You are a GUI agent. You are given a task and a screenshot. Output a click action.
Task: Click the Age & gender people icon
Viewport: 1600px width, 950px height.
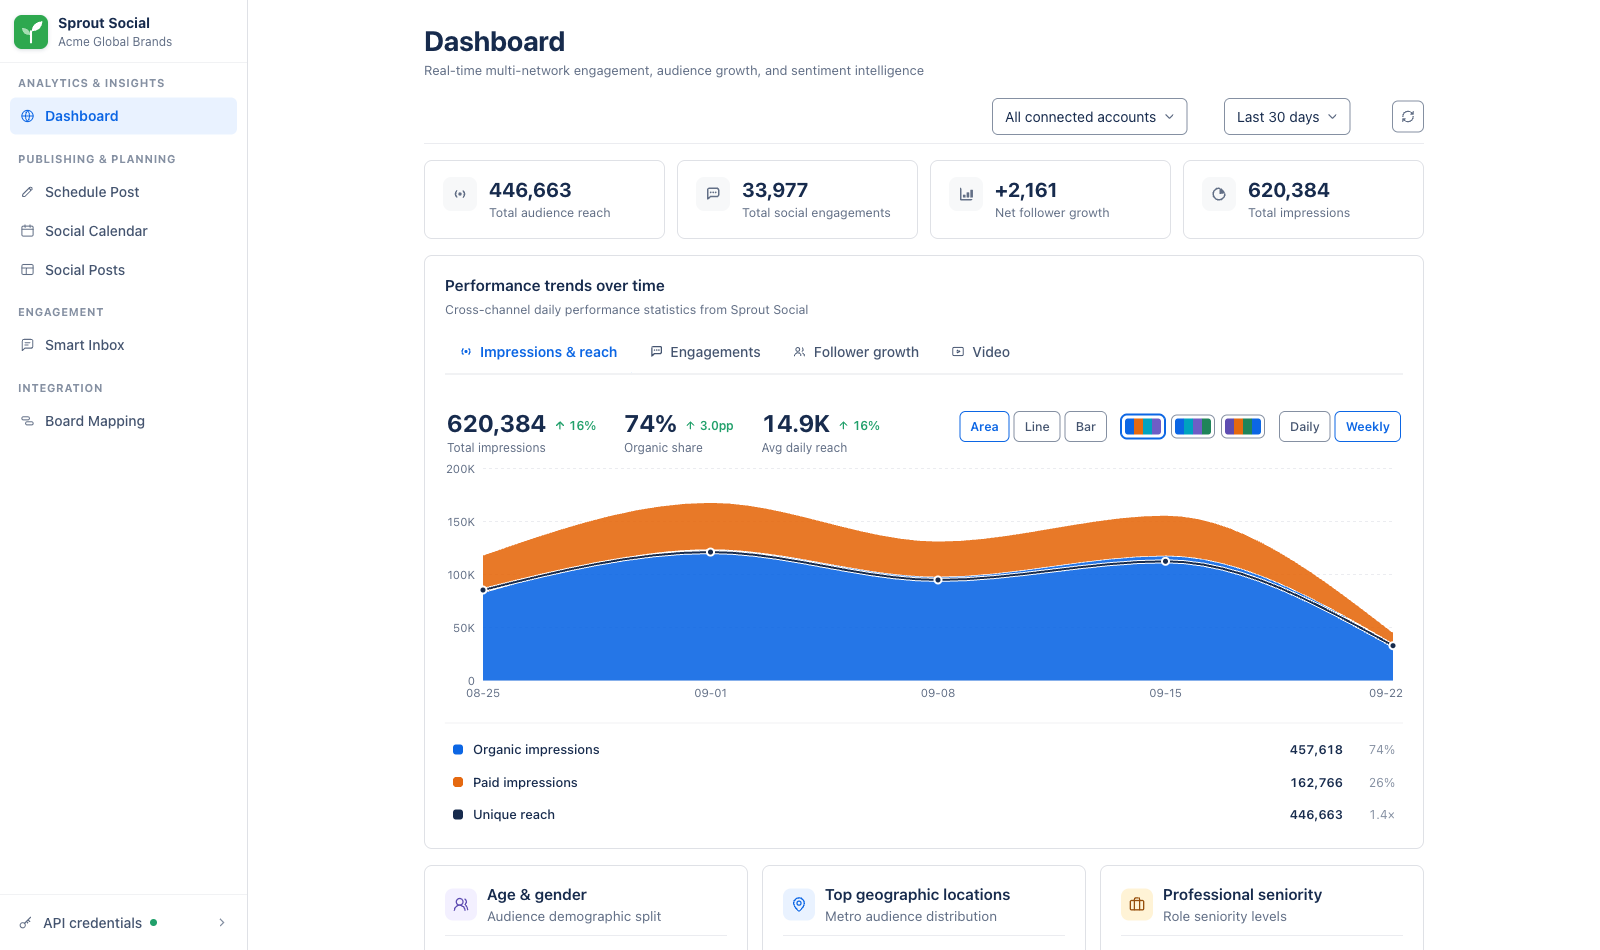tap(461, 905)
